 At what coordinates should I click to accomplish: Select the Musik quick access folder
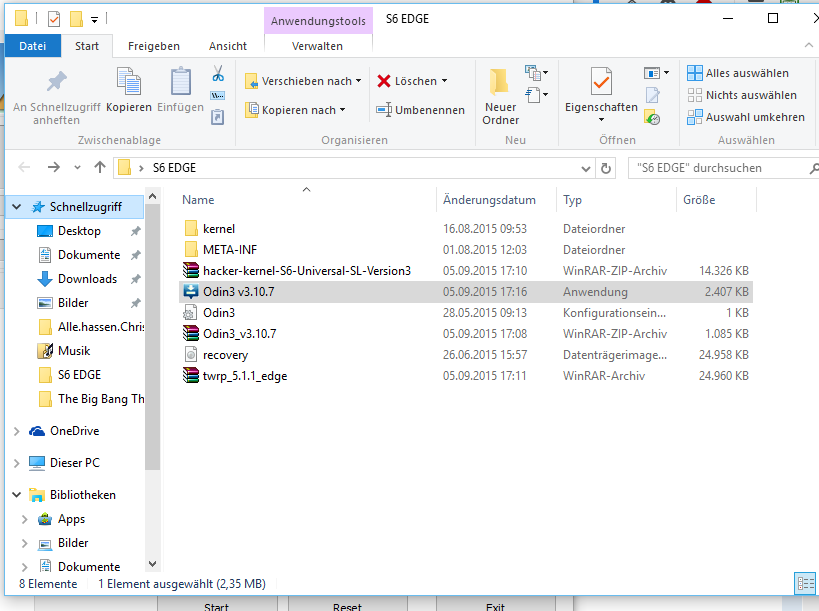click(74, 351)
